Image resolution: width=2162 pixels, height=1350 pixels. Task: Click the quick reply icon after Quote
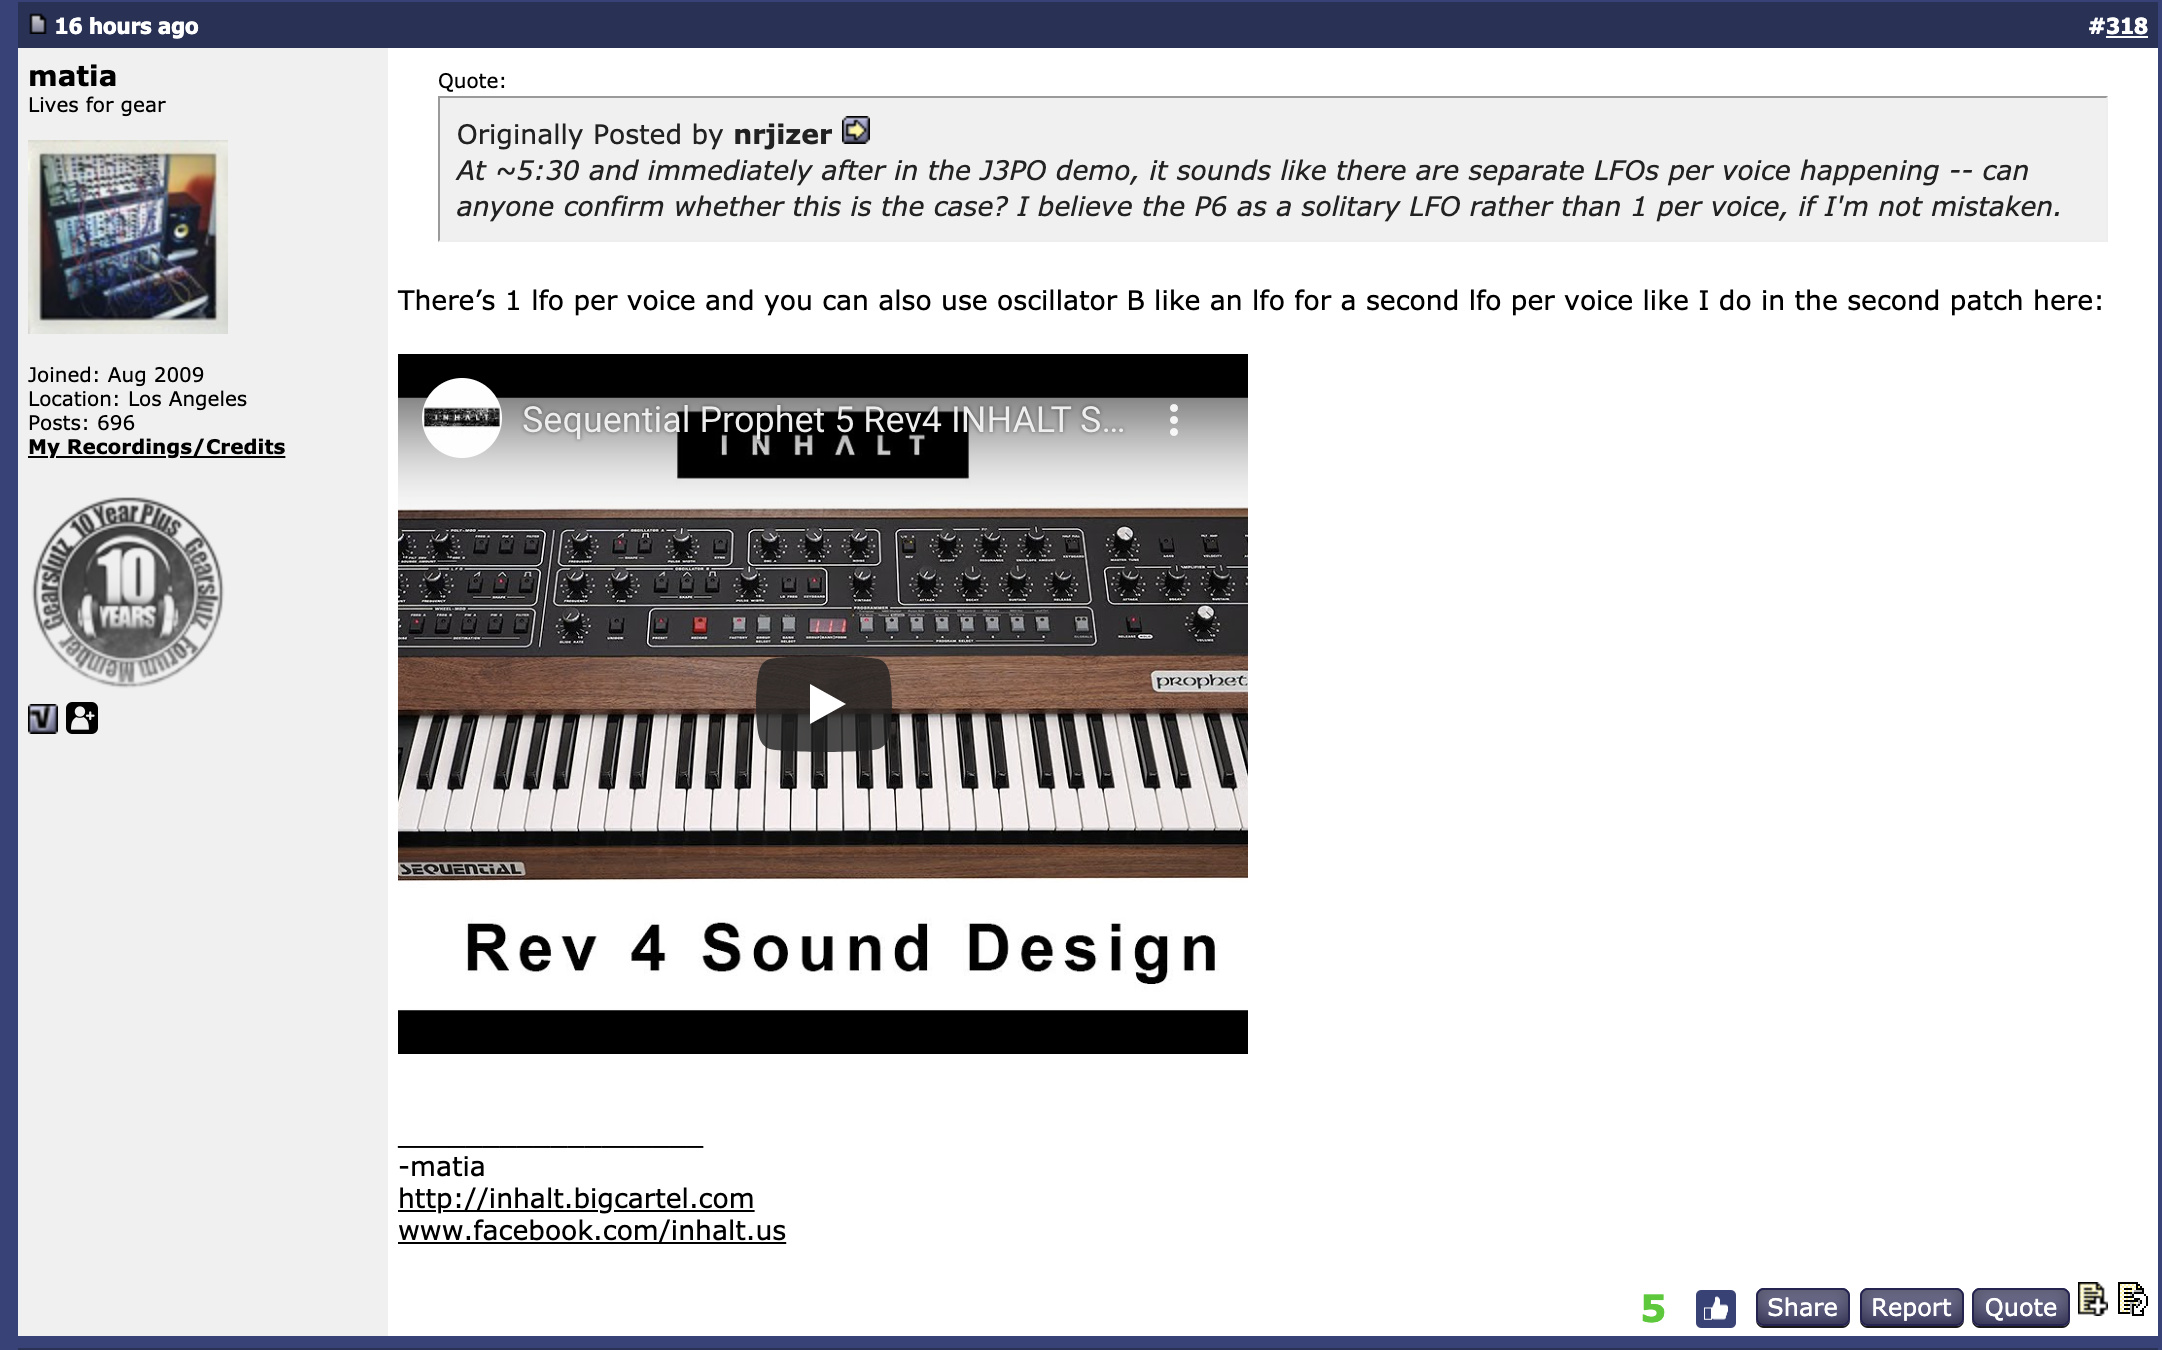(2132, 1299)
